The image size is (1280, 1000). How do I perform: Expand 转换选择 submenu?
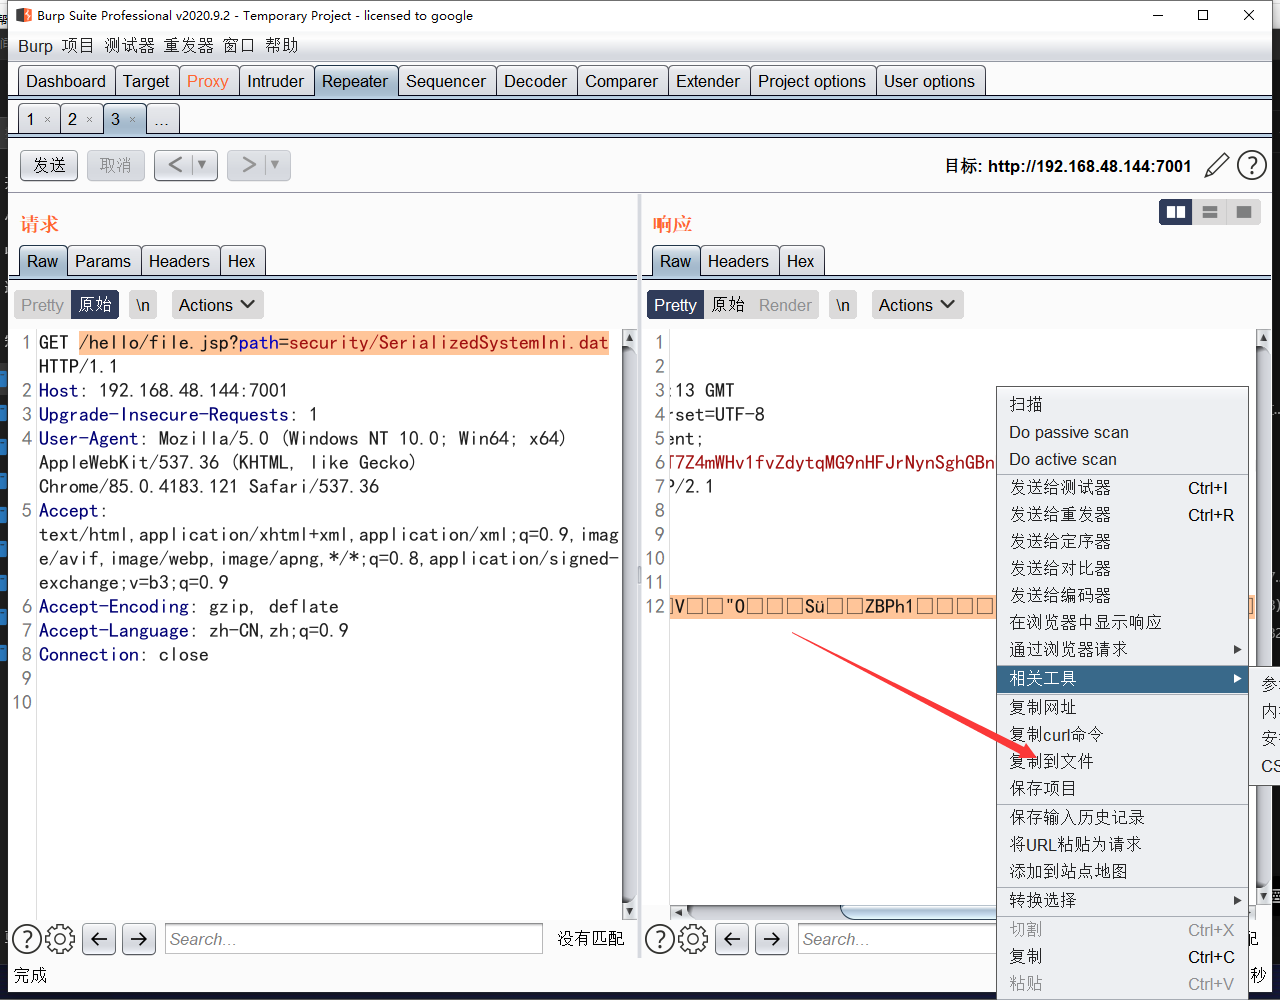coord(1122,900)
